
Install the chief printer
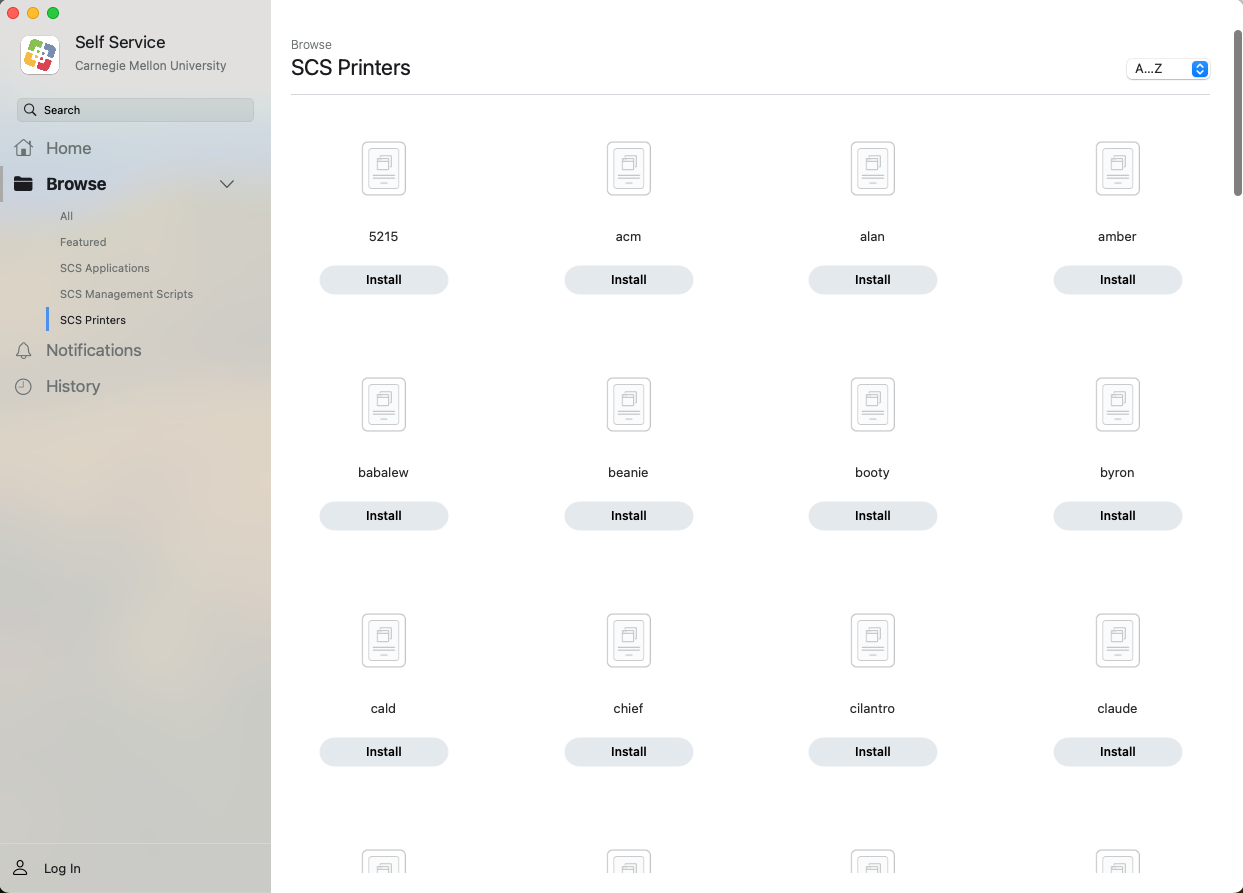(629, 752)
